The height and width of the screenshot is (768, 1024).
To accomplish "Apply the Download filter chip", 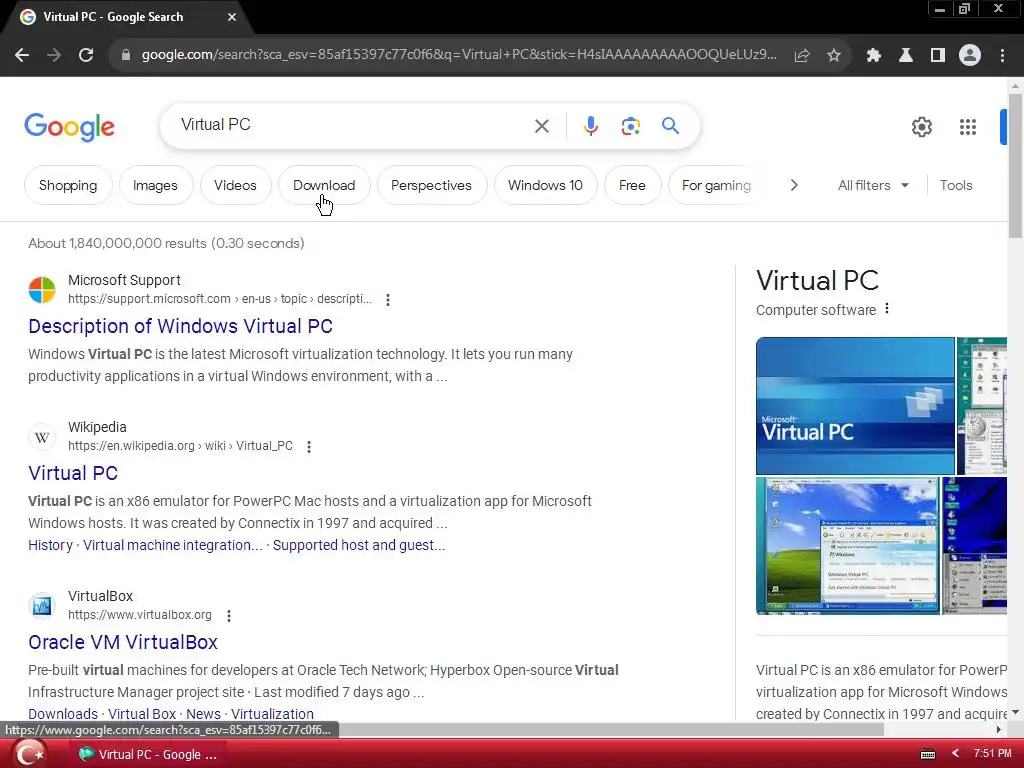I will point(324,185).
